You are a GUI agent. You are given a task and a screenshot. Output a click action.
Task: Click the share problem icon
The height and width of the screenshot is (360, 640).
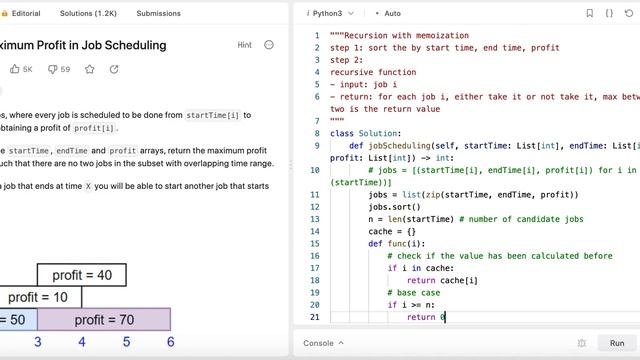tap(114, 69)
